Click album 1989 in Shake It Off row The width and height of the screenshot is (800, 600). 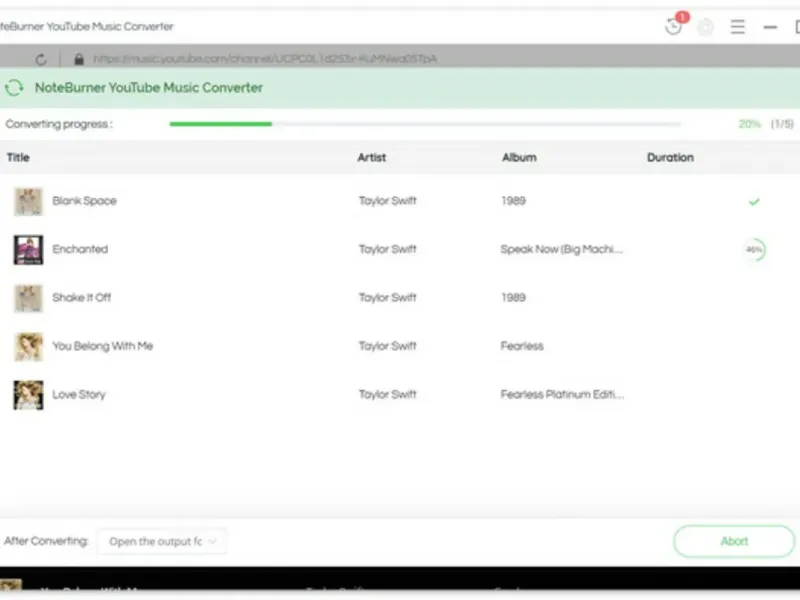(513, 297)
